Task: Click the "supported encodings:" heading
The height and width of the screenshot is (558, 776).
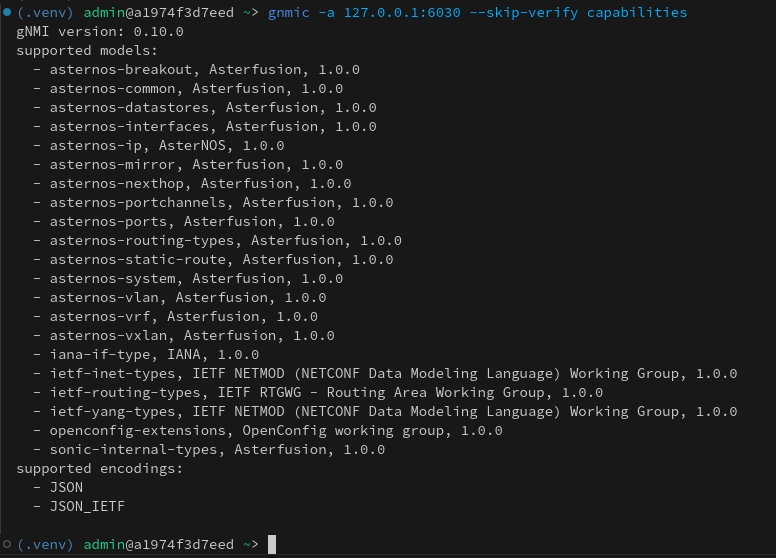Action: coord(100,469)
